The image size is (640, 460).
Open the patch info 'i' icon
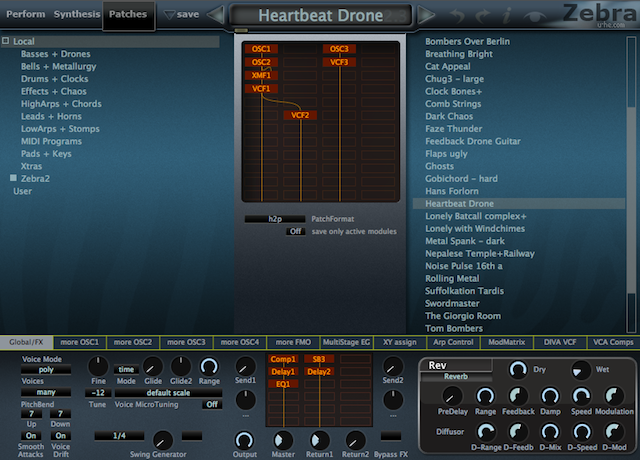pos(507,16)
